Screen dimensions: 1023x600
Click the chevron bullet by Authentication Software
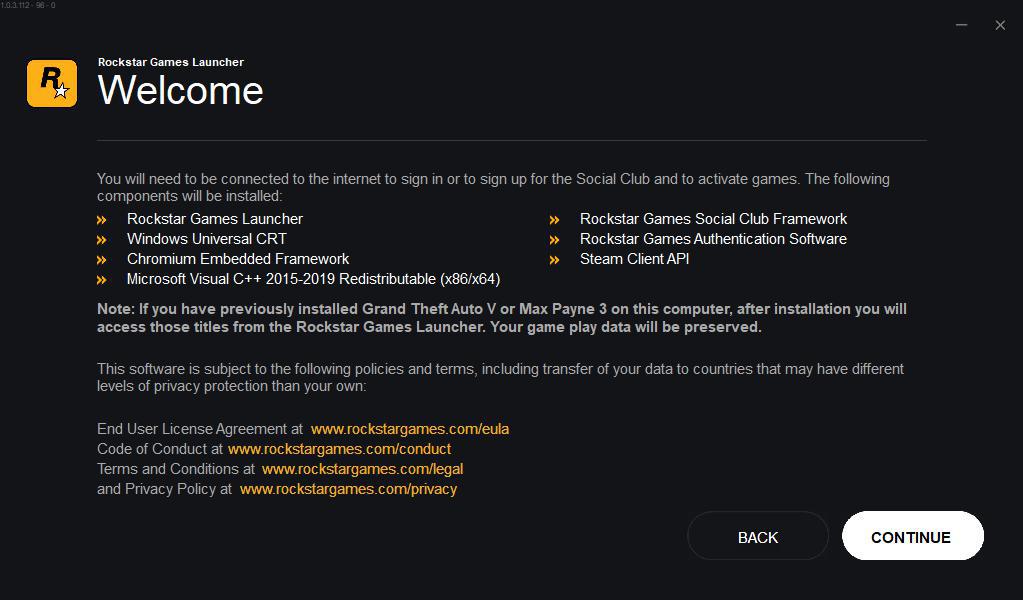(x=554, y=240)
